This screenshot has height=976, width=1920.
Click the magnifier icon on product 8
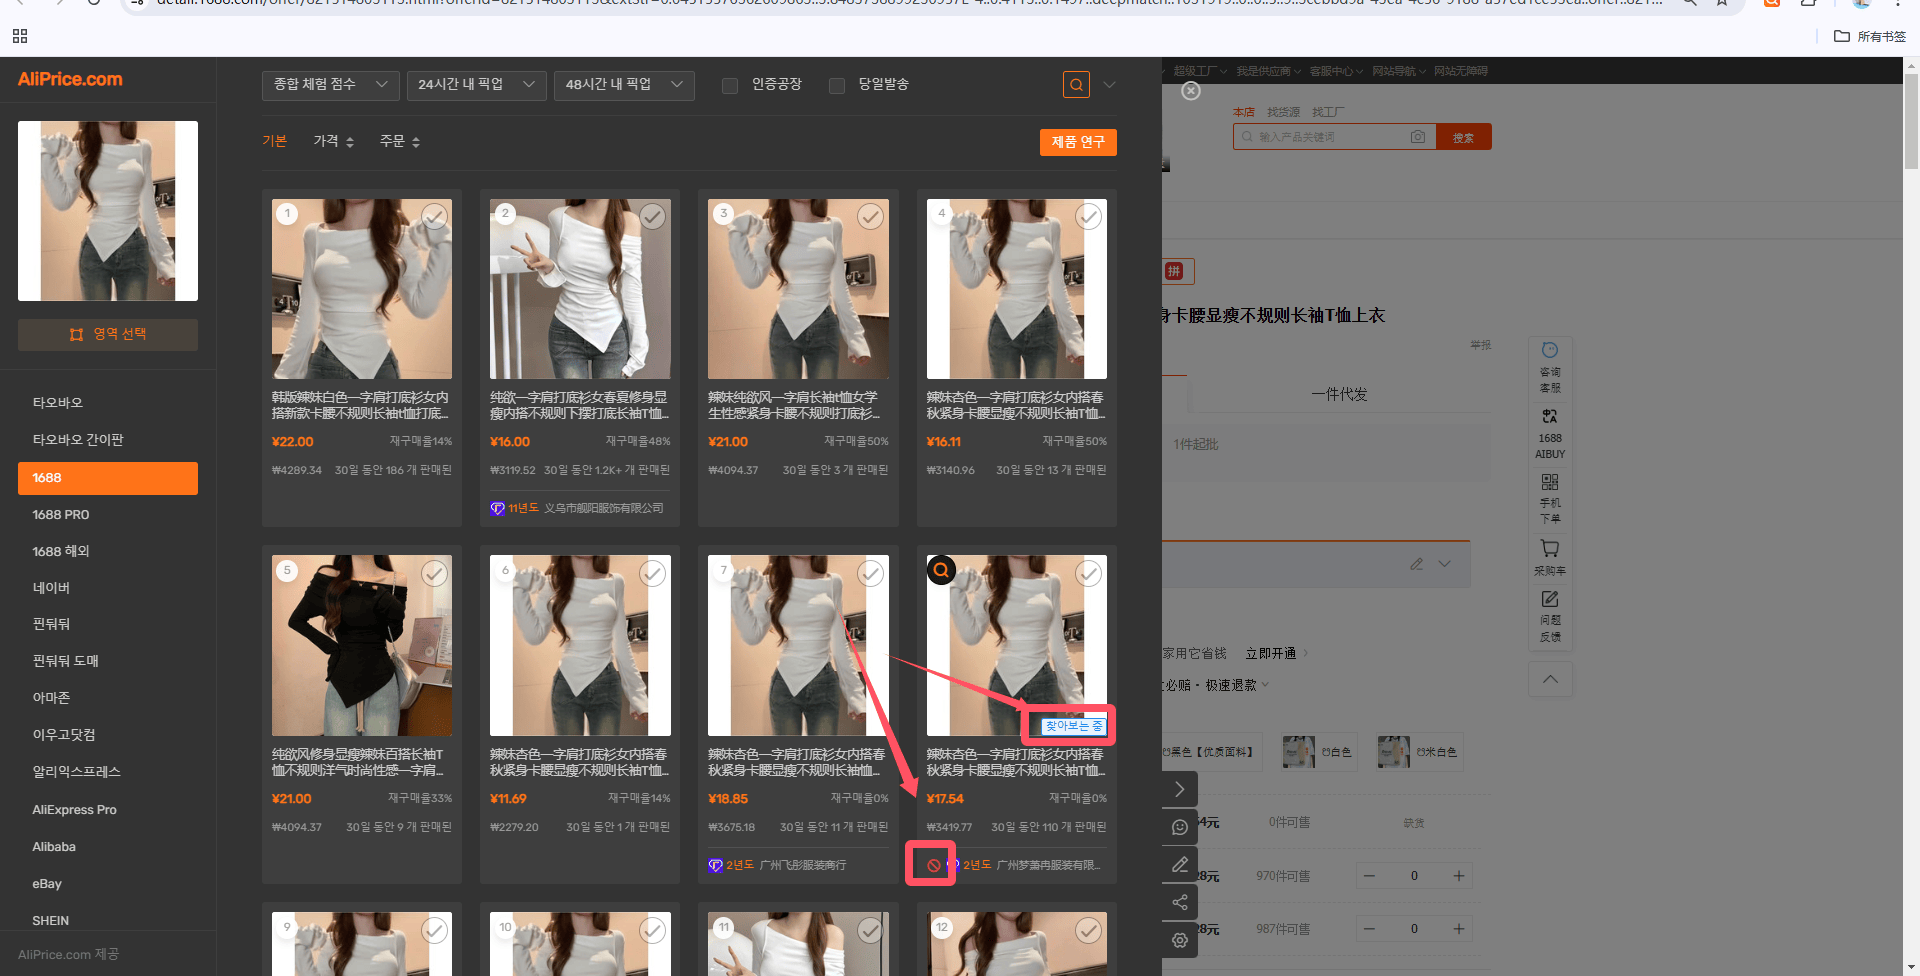pos(941,570)
